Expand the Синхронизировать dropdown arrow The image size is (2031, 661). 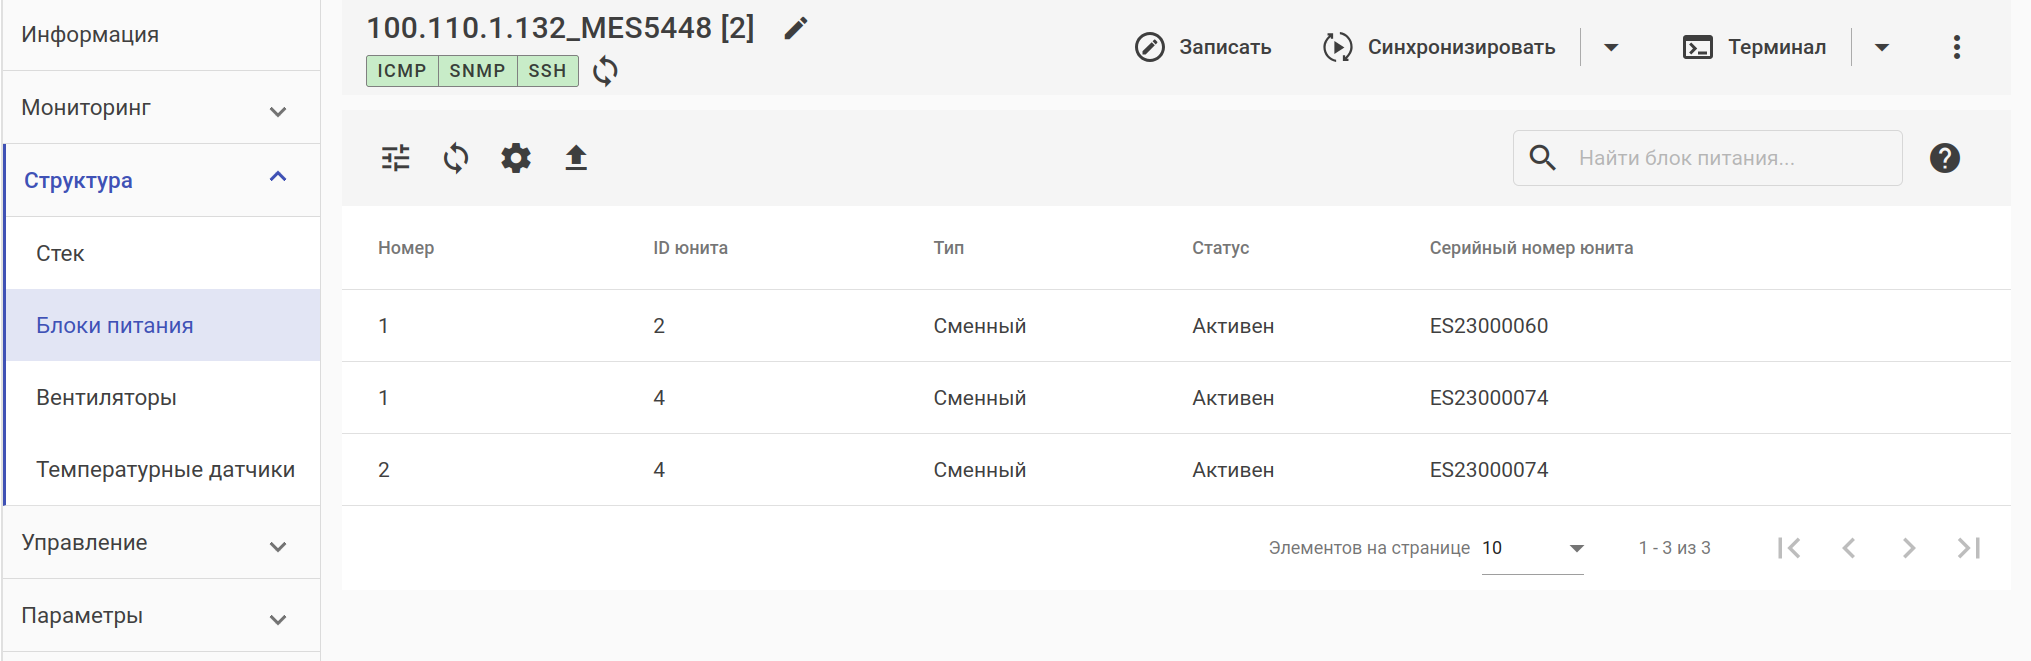[x=1611, y=47]
